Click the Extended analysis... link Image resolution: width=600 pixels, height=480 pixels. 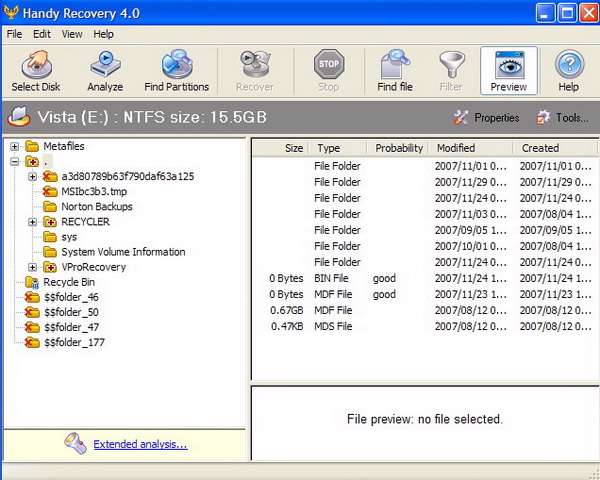click(140, 444)
